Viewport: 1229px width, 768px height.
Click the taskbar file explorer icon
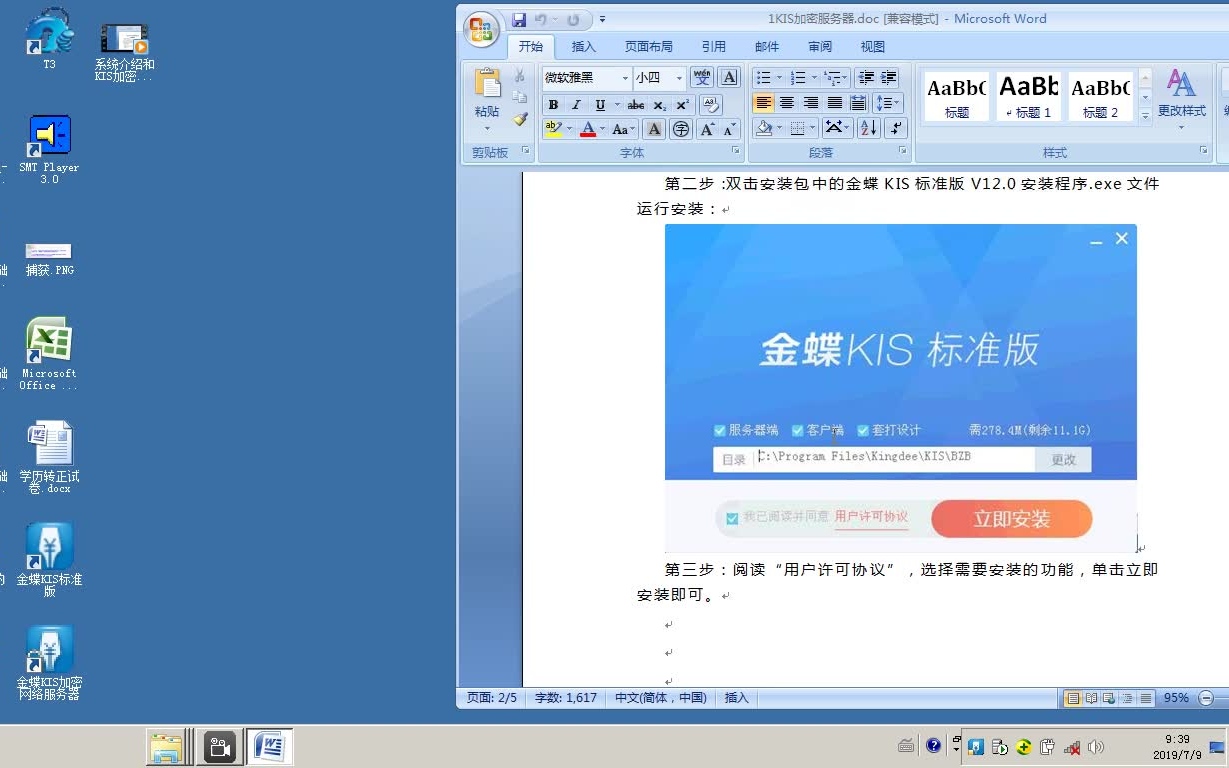tap(166, 747)
